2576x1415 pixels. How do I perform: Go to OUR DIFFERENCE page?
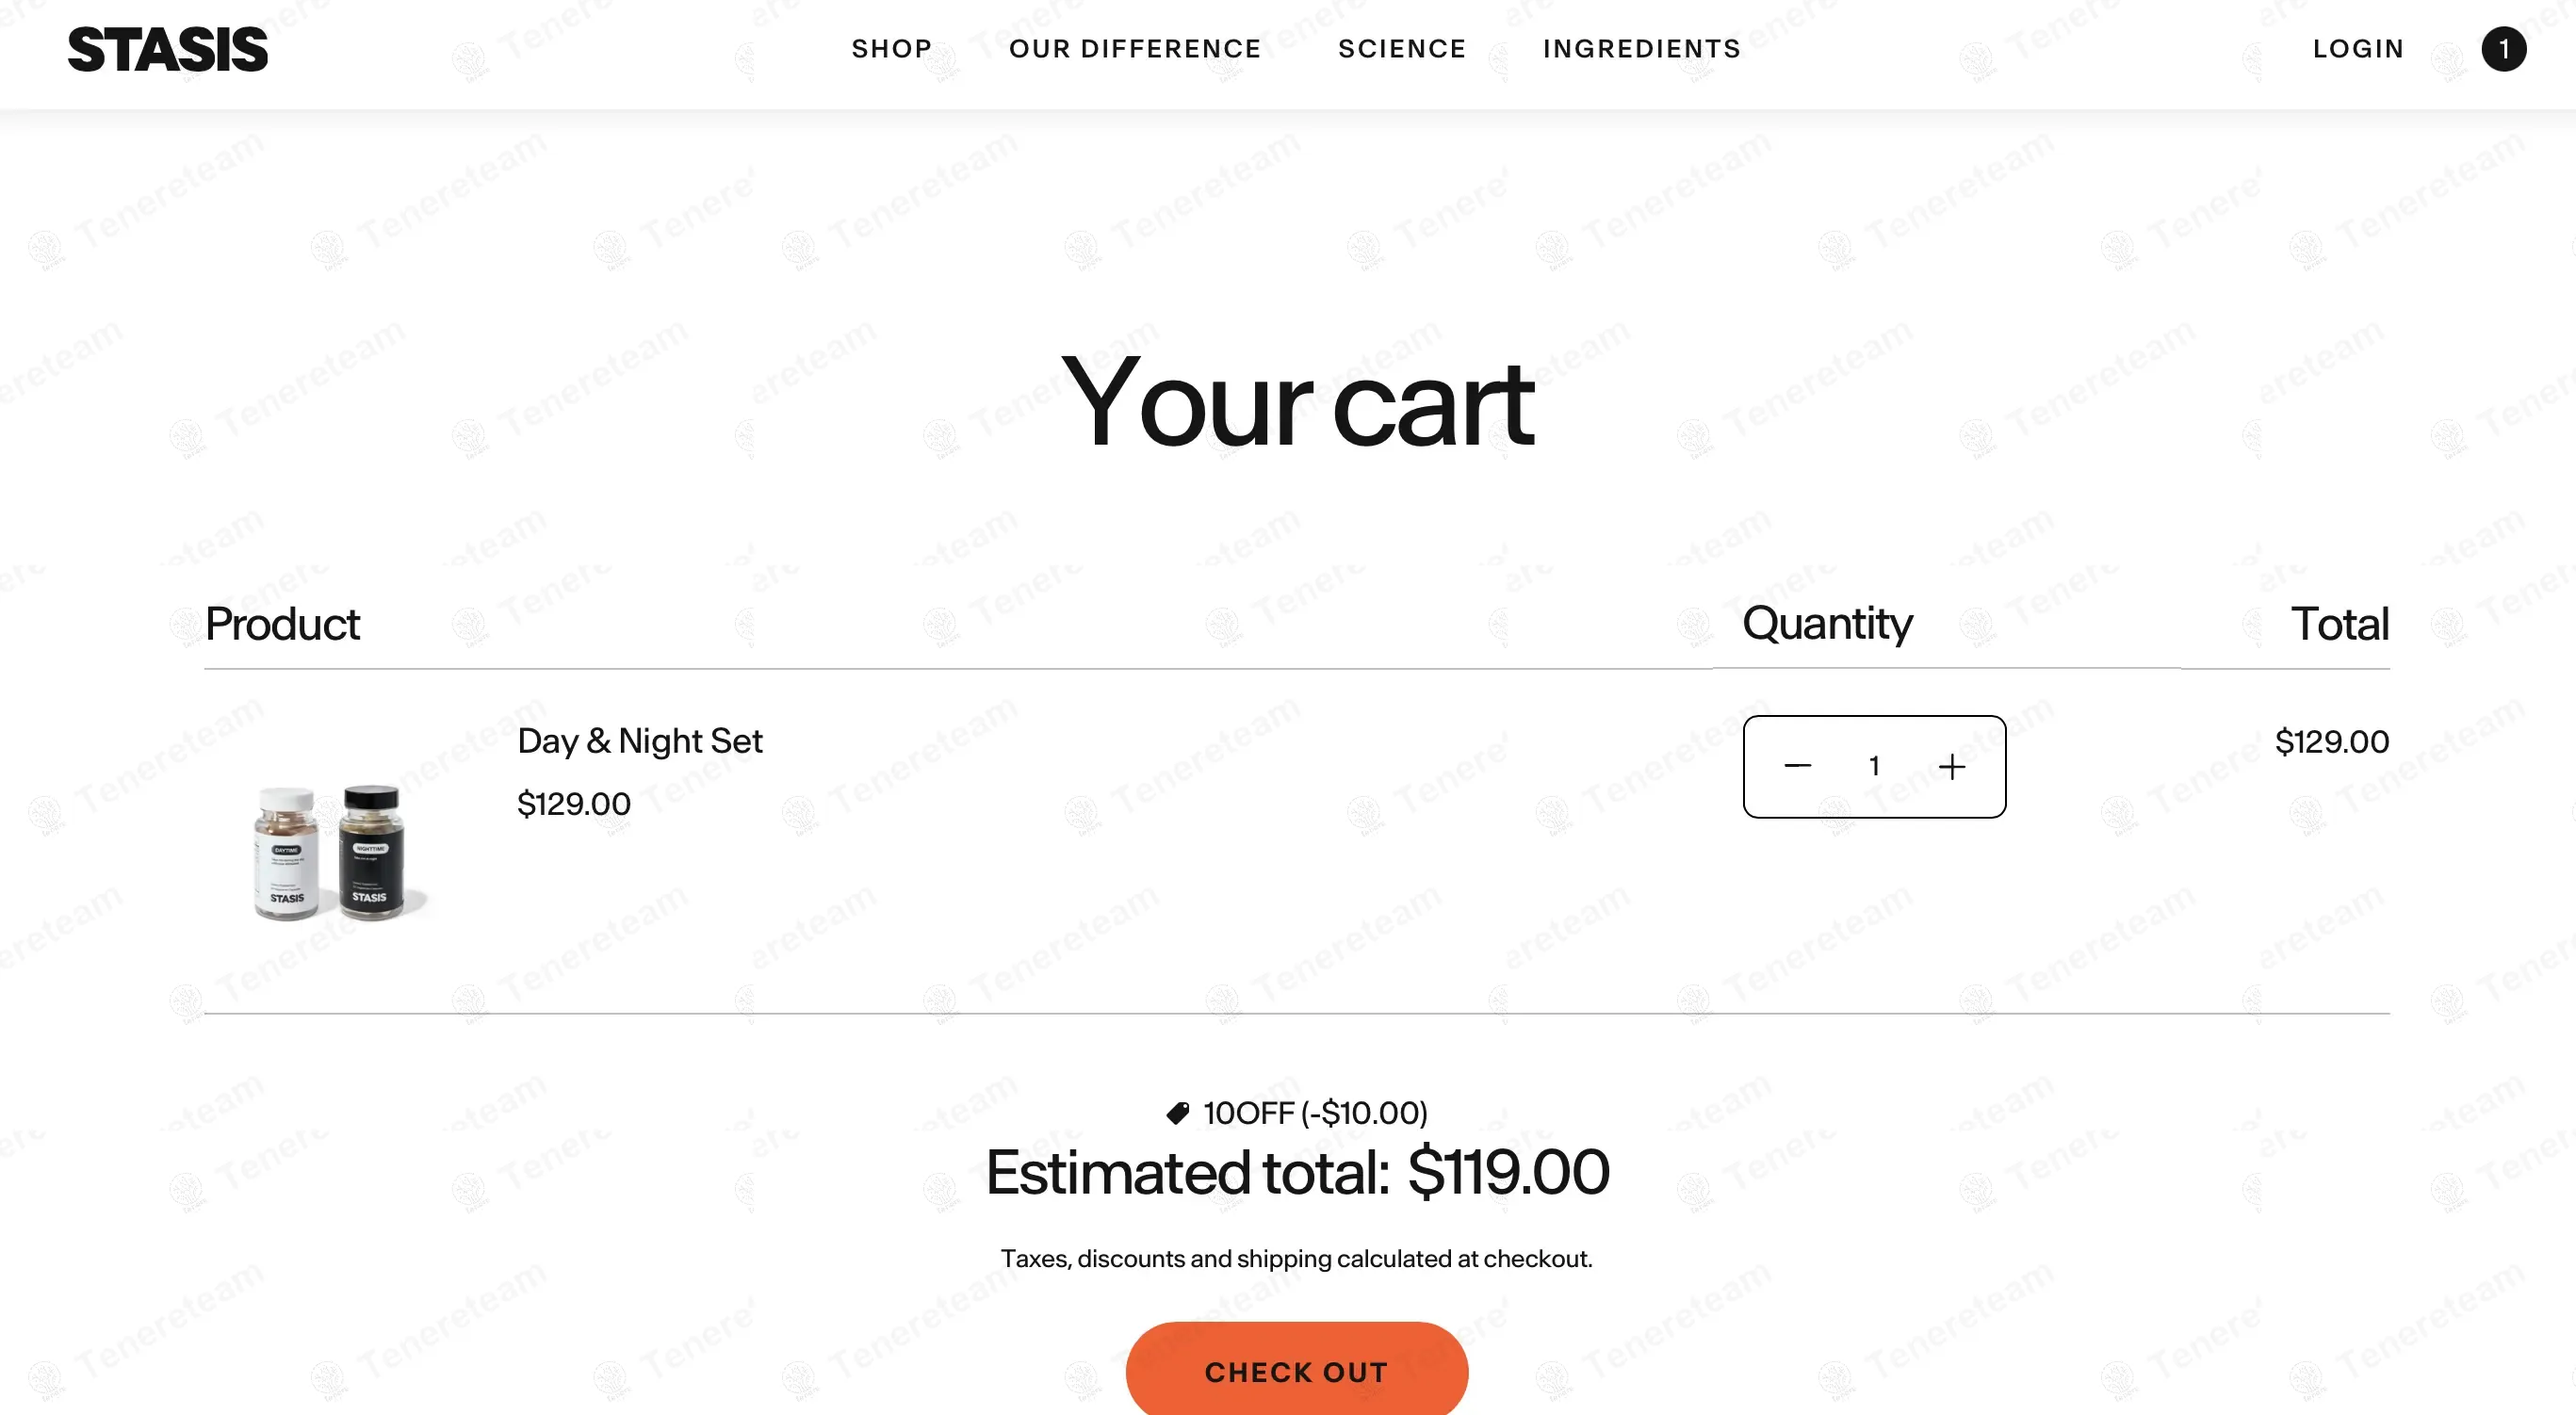point(1135,49)
